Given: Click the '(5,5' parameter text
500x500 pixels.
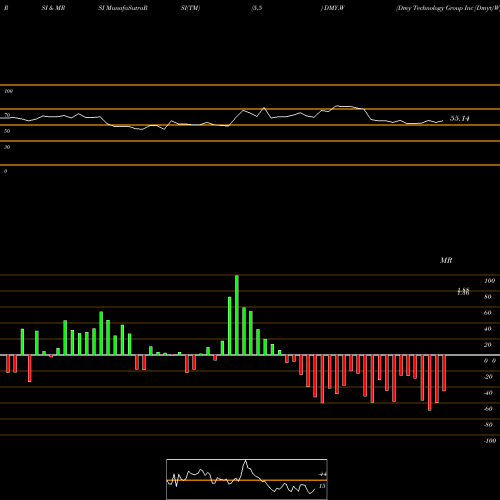Looking at the screenshot, I should pyautogui.click(x=257, y=8).
